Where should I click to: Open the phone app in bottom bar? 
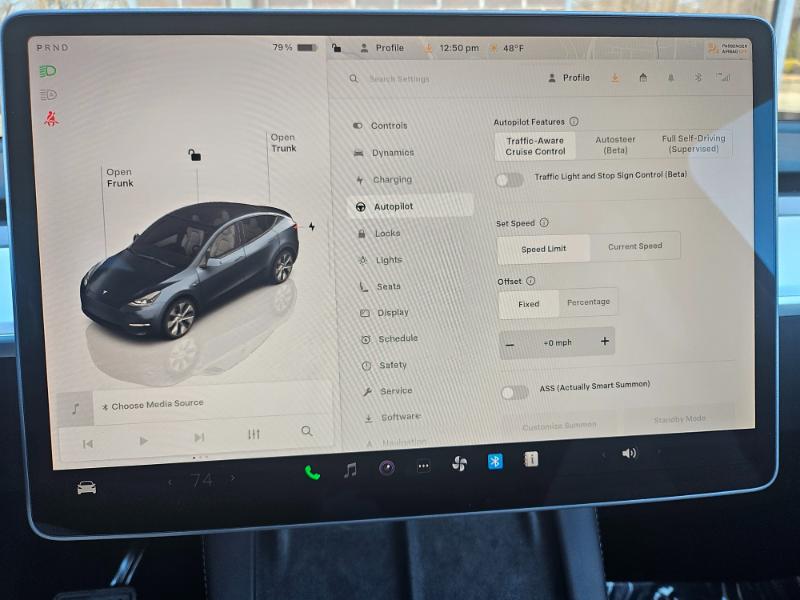[312, 472]
